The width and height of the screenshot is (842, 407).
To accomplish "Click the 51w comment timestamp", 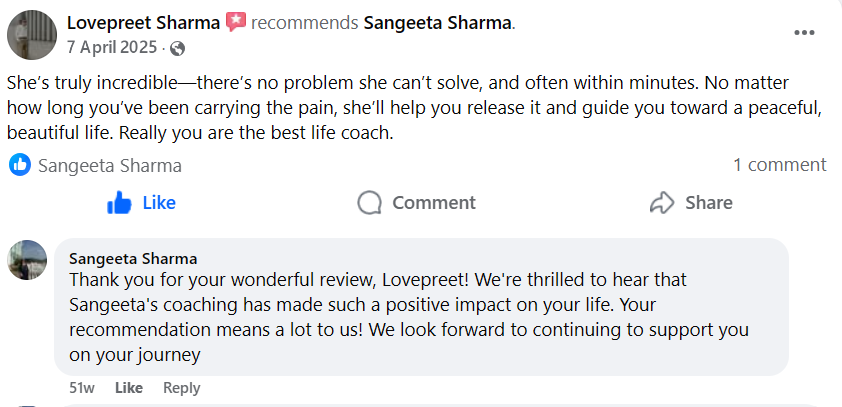I will pyautogui.click(x=82, y=388).
